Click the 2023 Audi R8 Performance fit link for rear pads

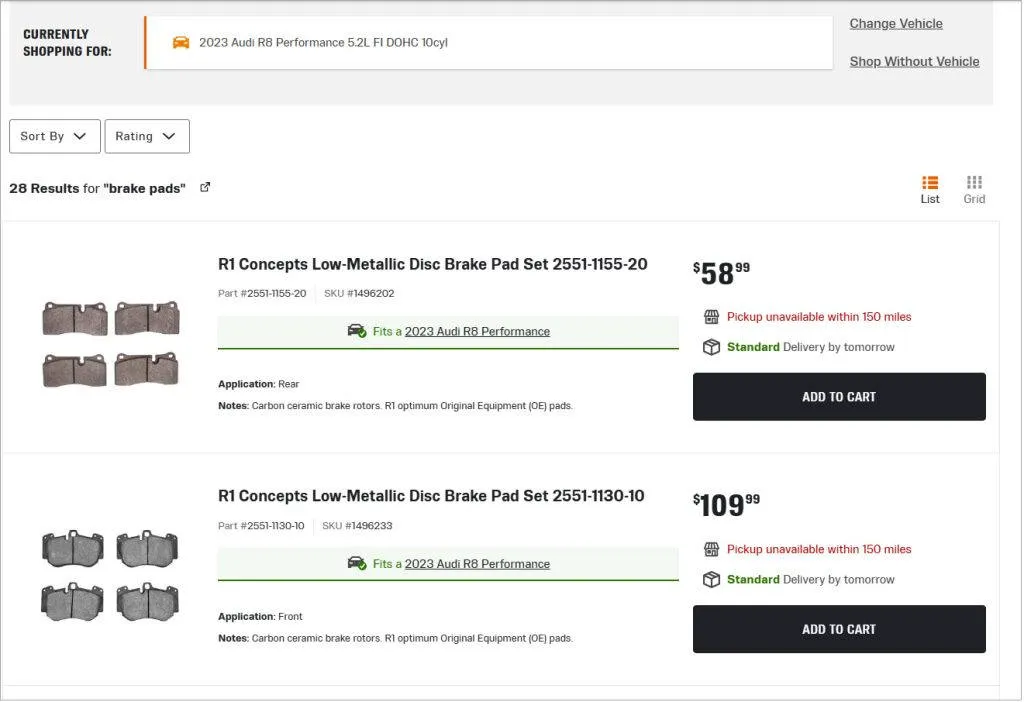coord(477,332)
